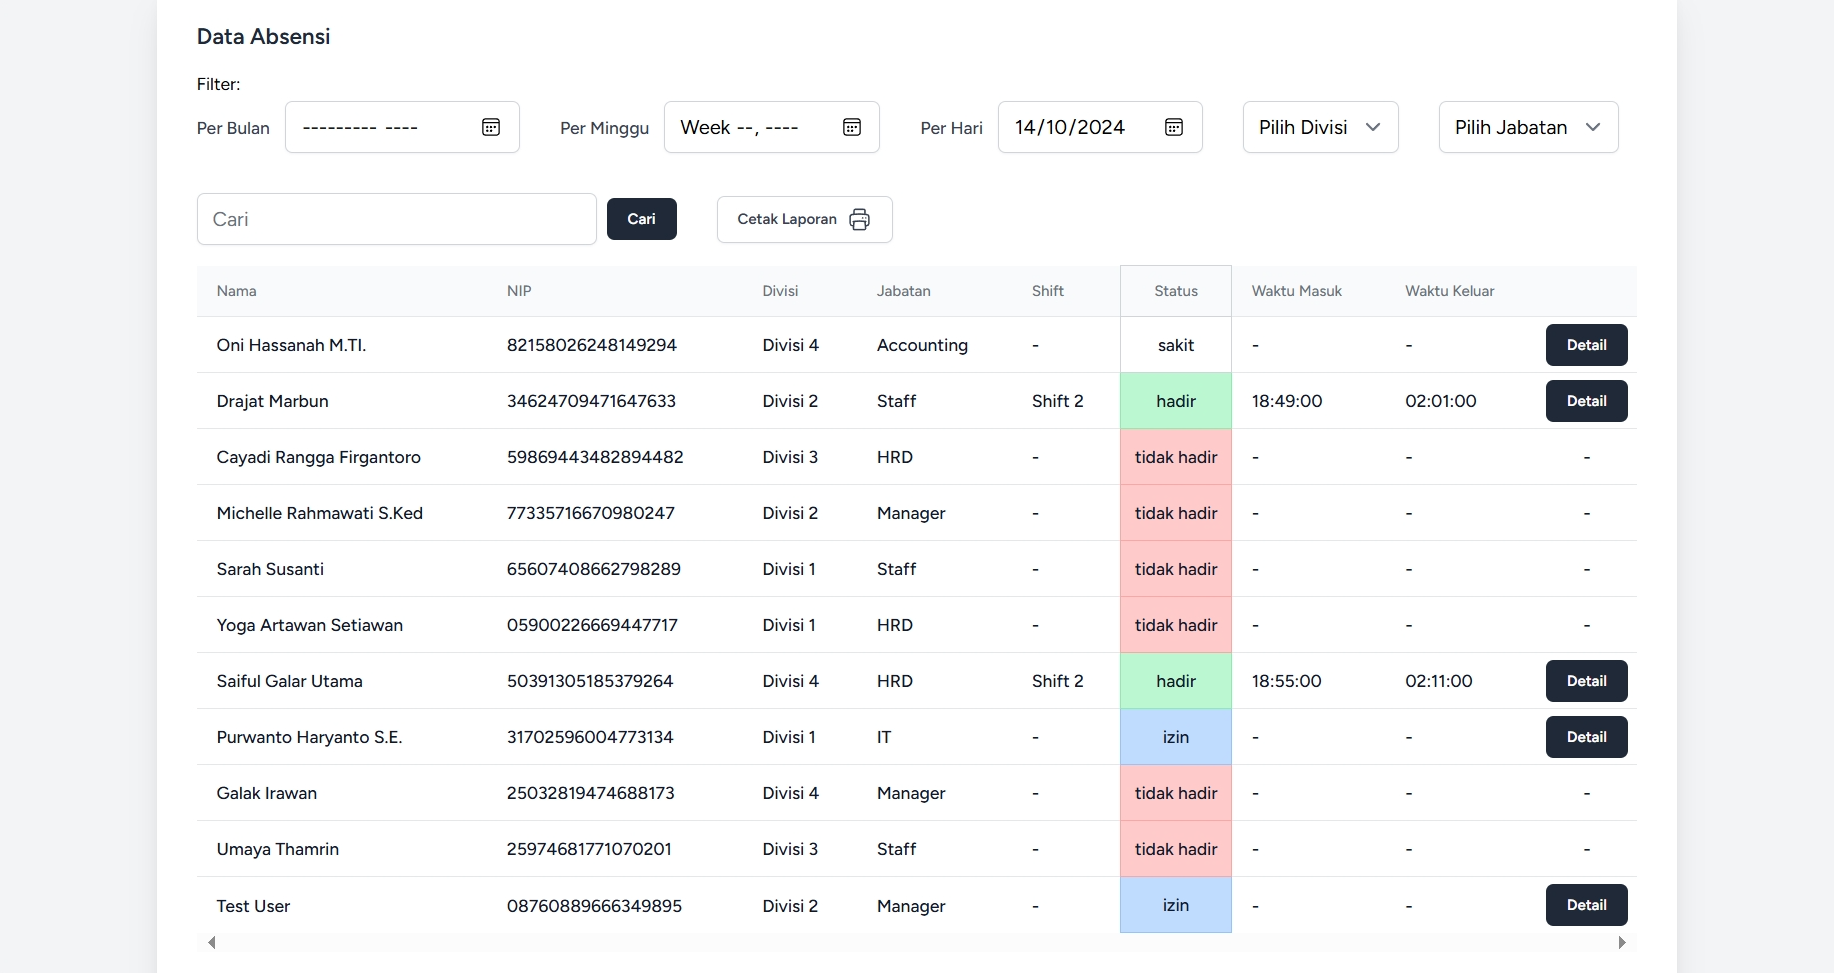Click the Waktu Masuk column header
The height and width of the screenshot is (973, 1834).
[x=1296, y=291]
